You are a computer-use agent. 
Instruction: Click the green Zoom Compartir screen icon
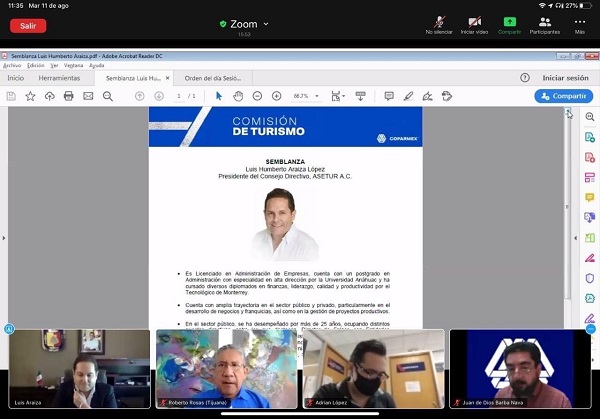click(x=509, y=22)
